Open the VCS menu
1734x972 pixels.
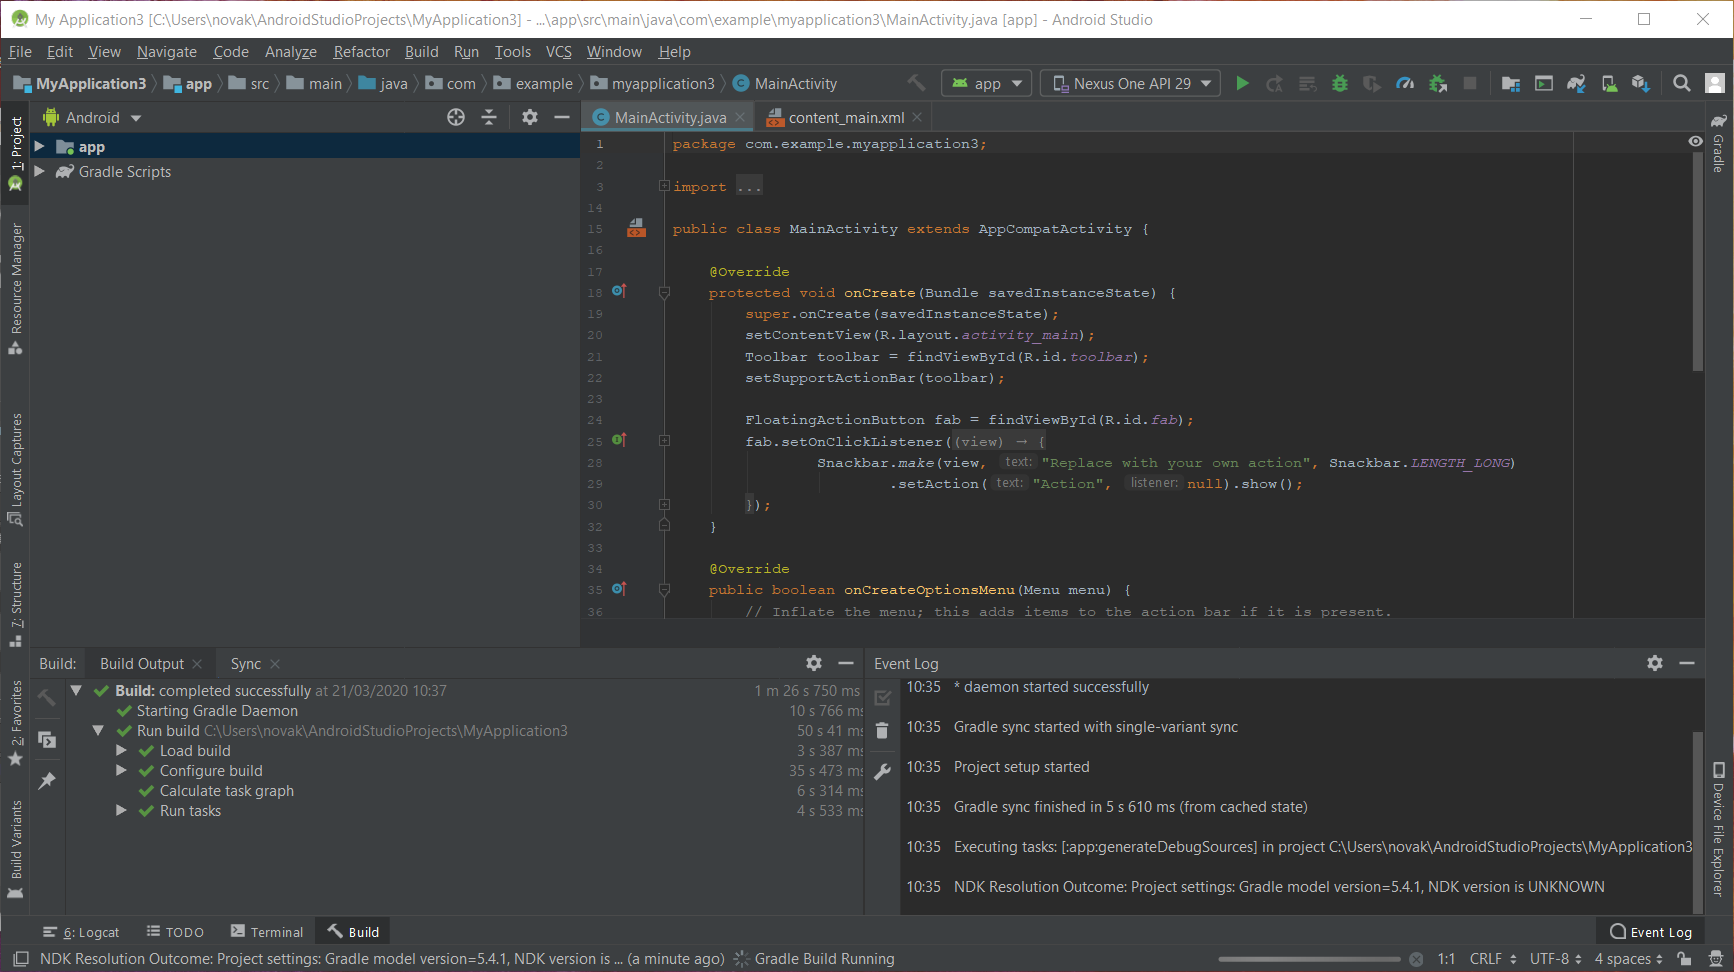558,52
